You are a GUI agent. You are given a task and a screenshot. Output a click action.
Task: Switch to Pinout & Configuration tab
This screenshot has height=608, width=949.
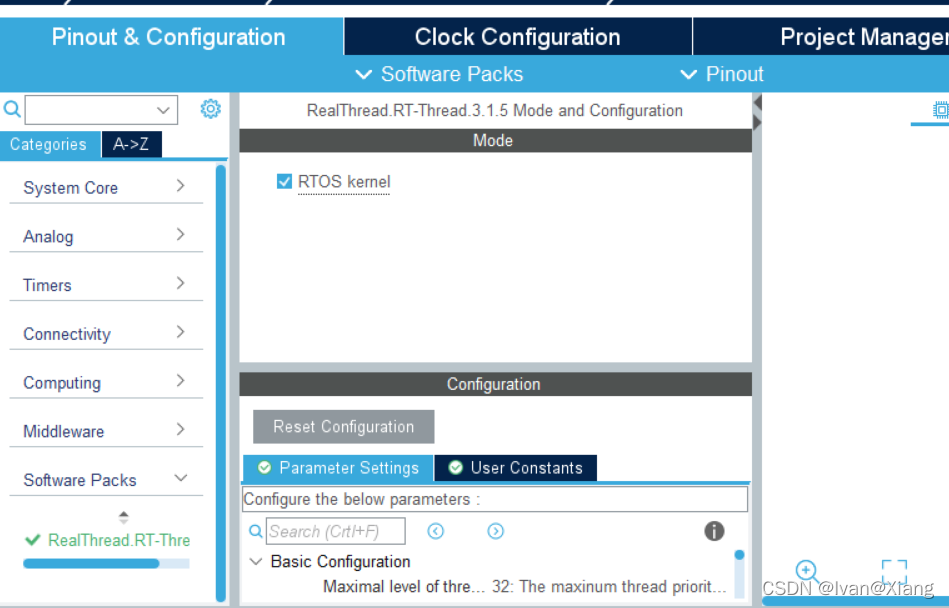[x=169, y=37]
